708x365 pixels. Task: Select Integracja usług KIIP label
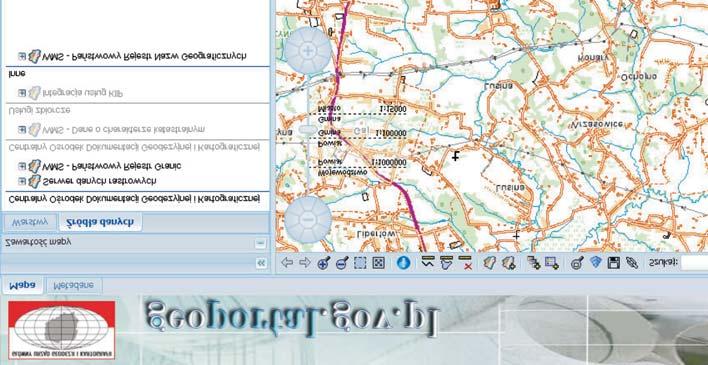coord(83,93)
